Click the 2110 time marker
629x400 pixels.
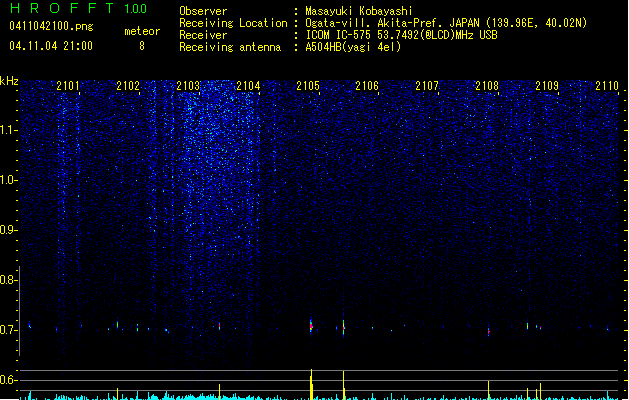click(x=607, y=86)
